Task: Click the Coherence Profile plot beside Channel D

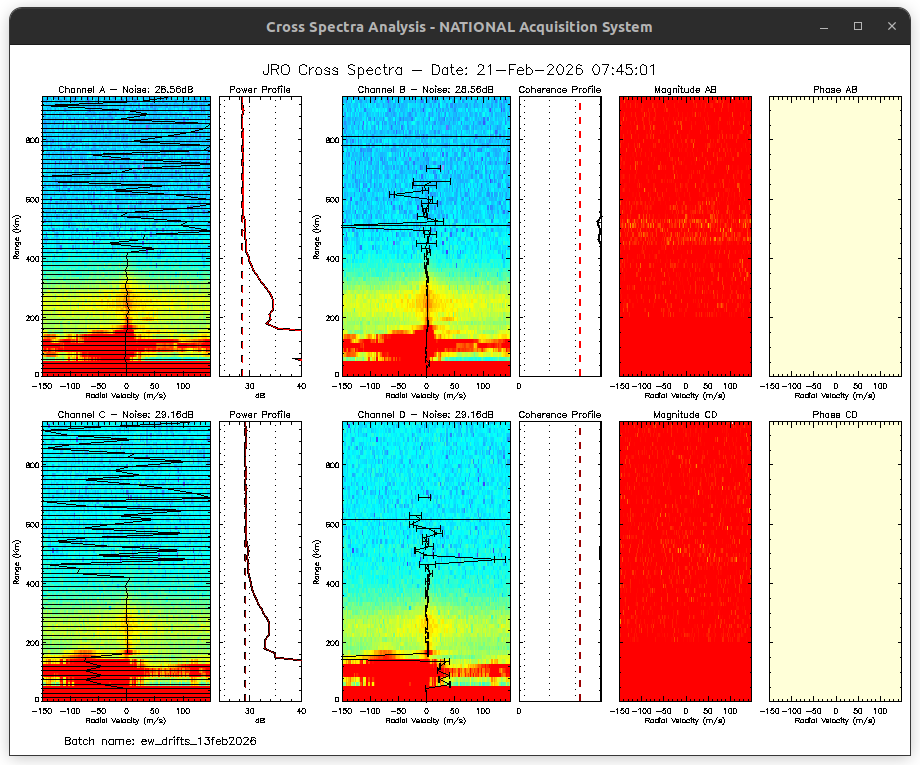Action: pos(560,560)
